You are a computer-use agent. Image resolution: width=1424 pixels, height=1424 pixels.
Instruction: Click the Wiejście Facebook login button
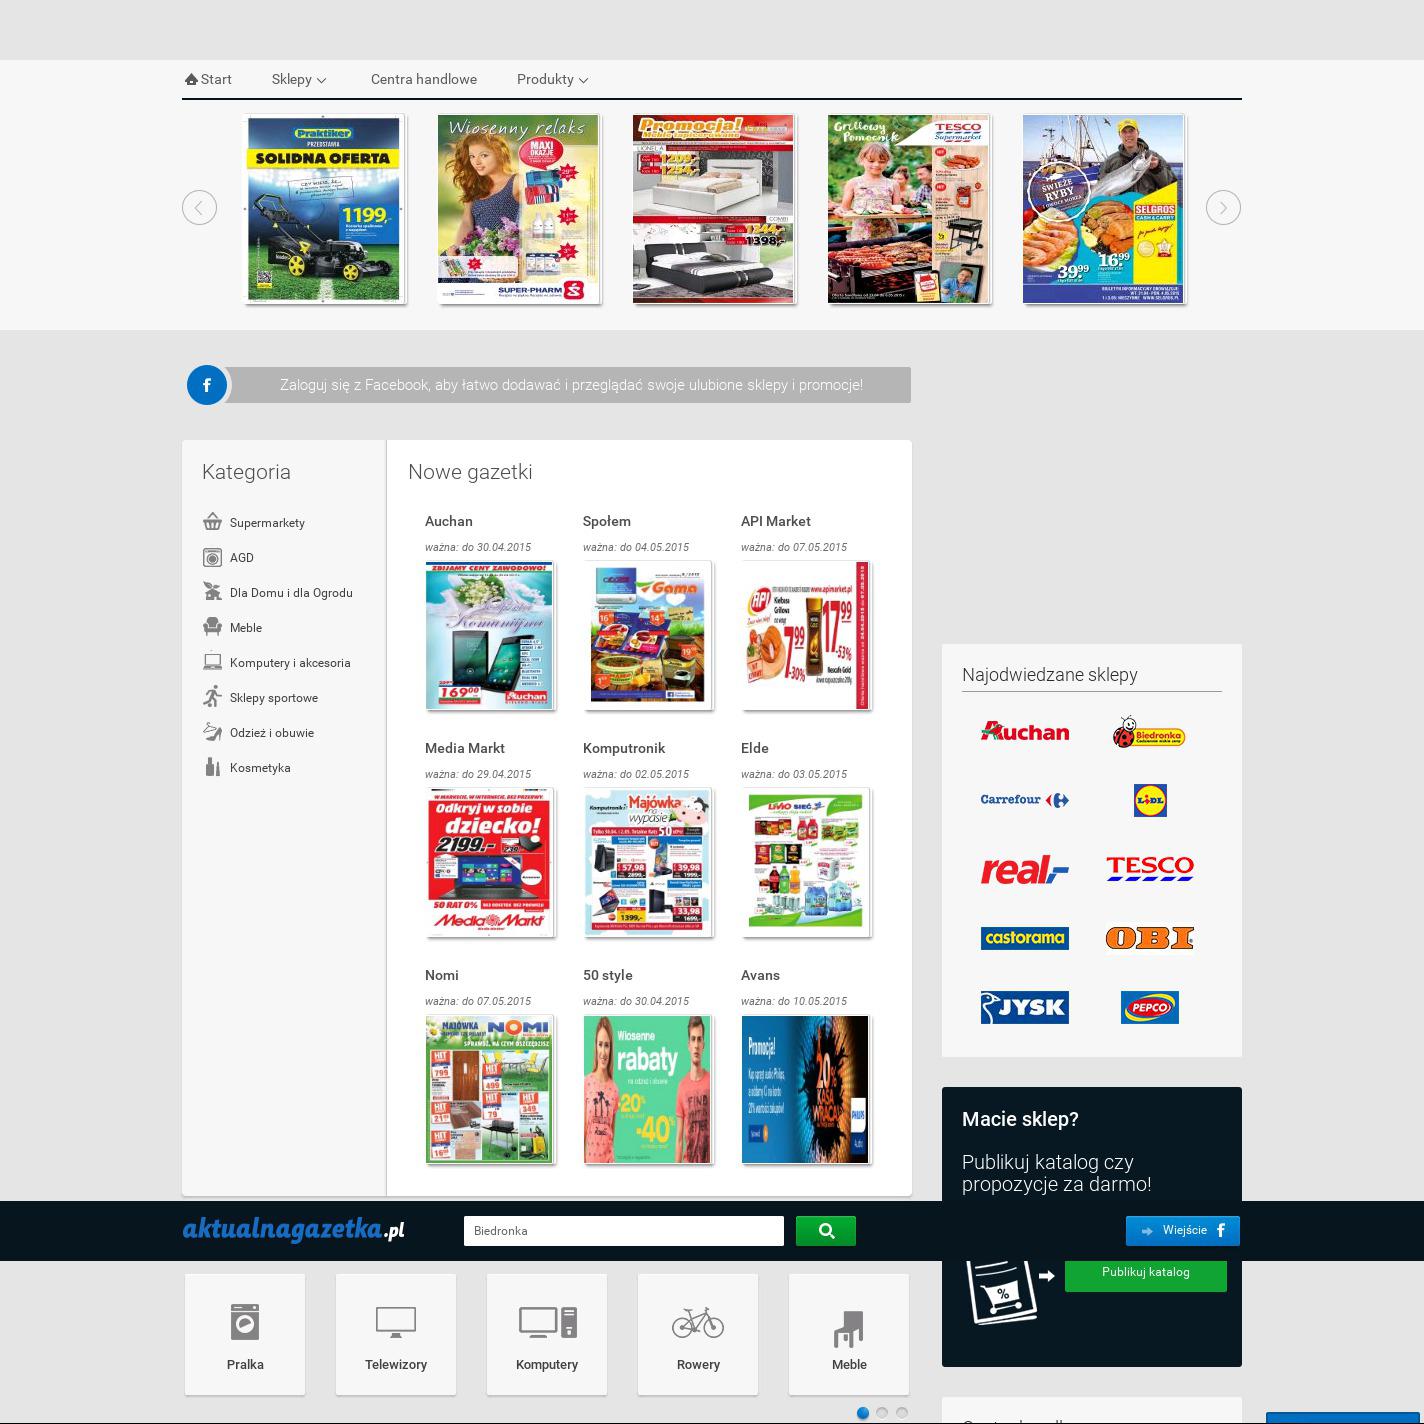(x=1183, y=1231)
